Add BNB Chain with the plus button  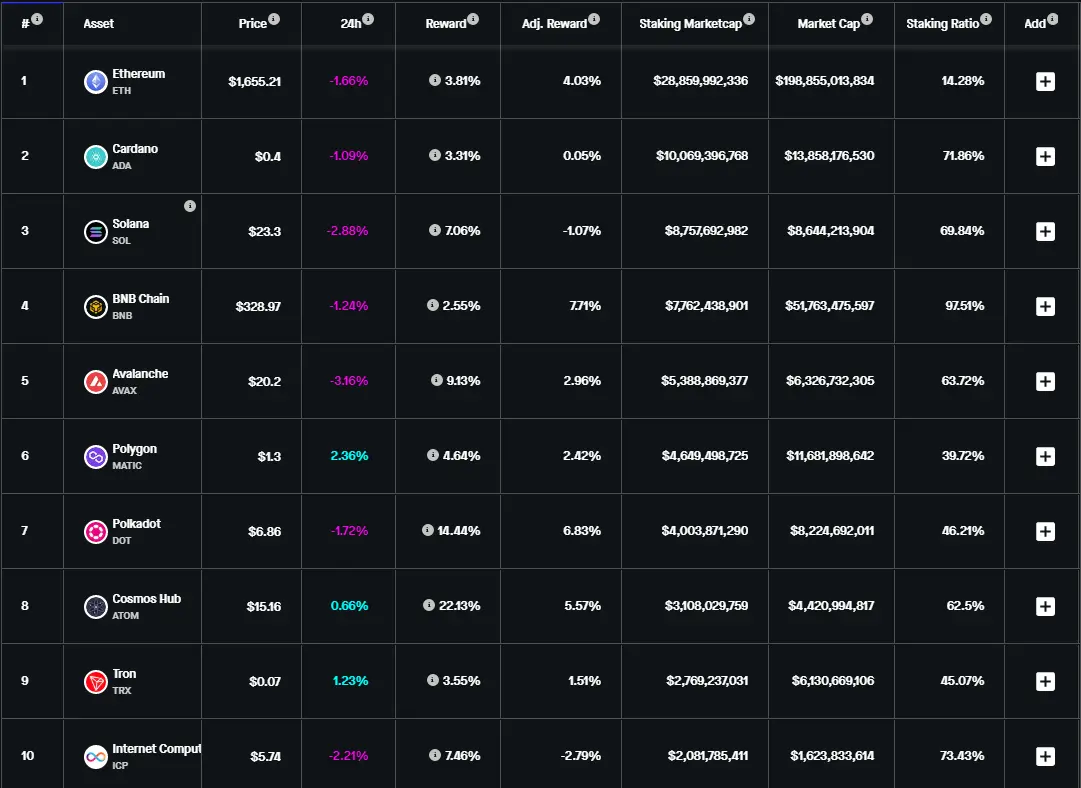pyautogui.click(x=1045, y=307)
